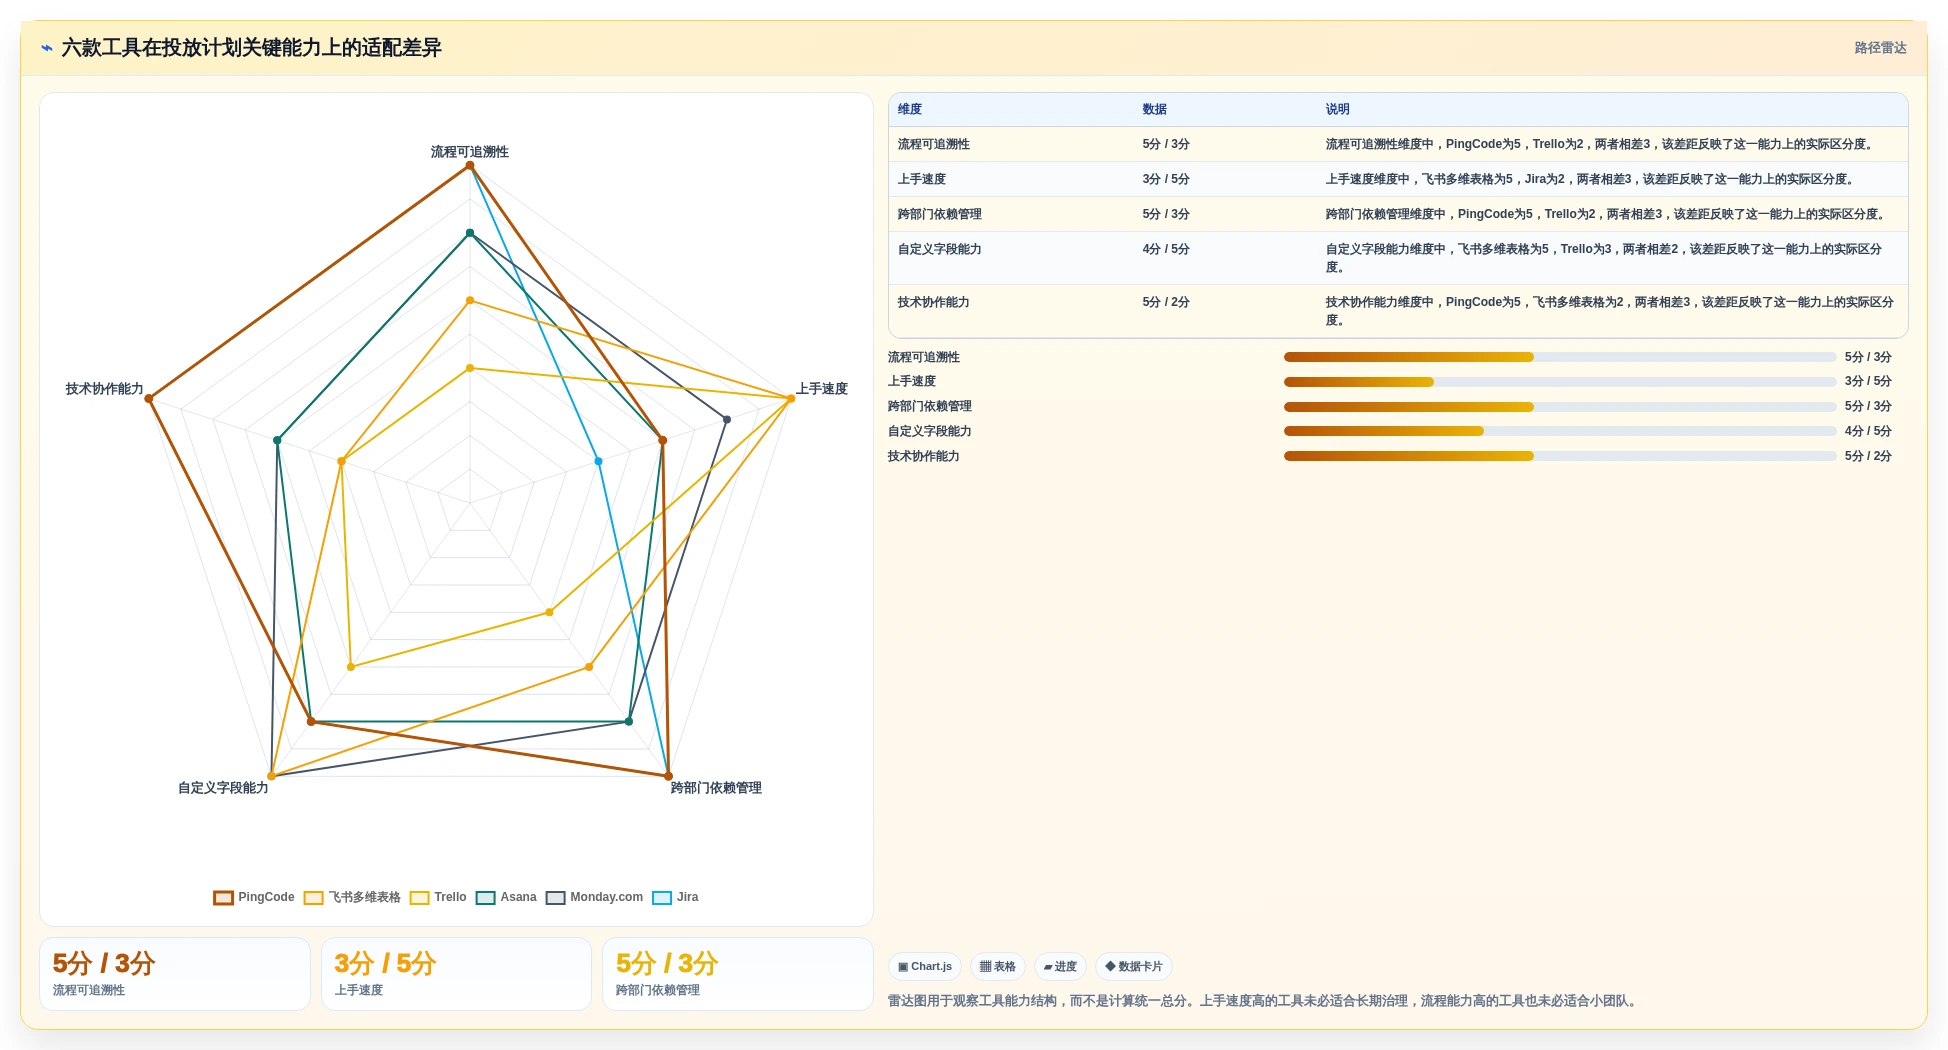Toggle Asana legend swatch
The height and width of the screenshot is (1050, 1948).
(486, 897)
